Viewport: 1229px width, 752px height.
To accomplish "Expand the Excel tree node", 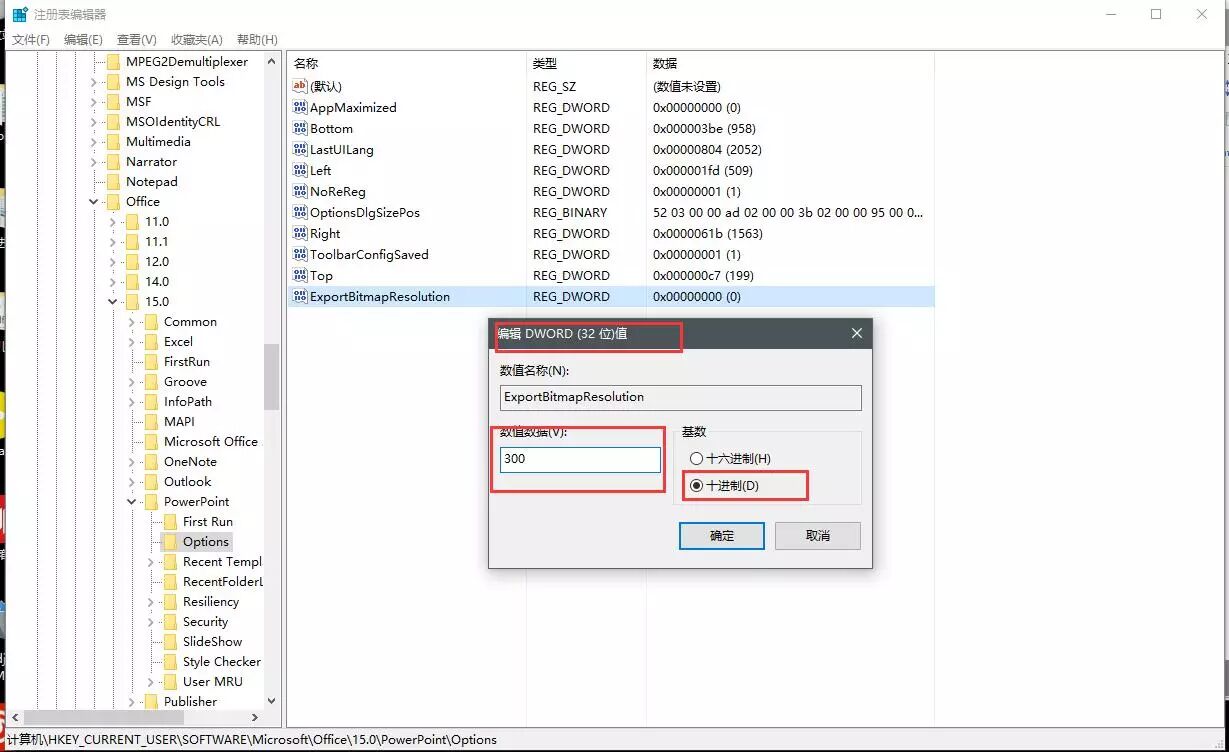I will [132, 341].
